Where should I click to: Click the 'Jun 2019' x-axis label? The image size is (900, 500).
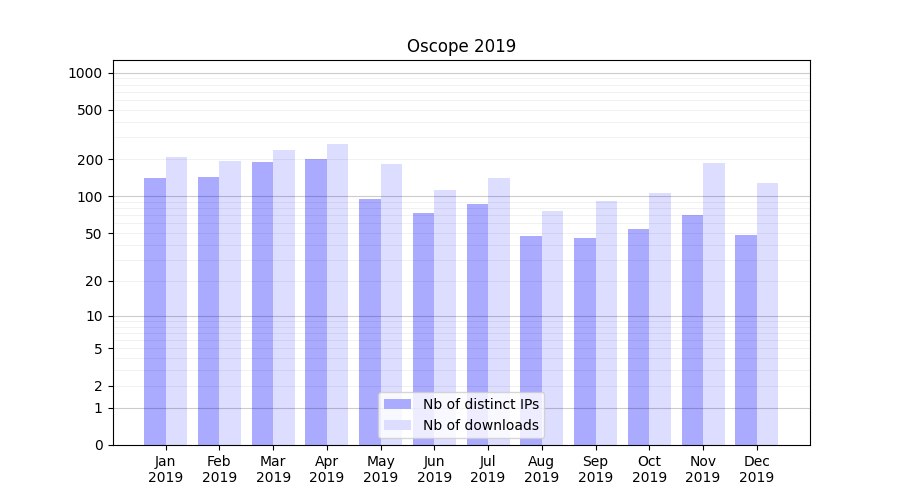(x=434, y=469)
